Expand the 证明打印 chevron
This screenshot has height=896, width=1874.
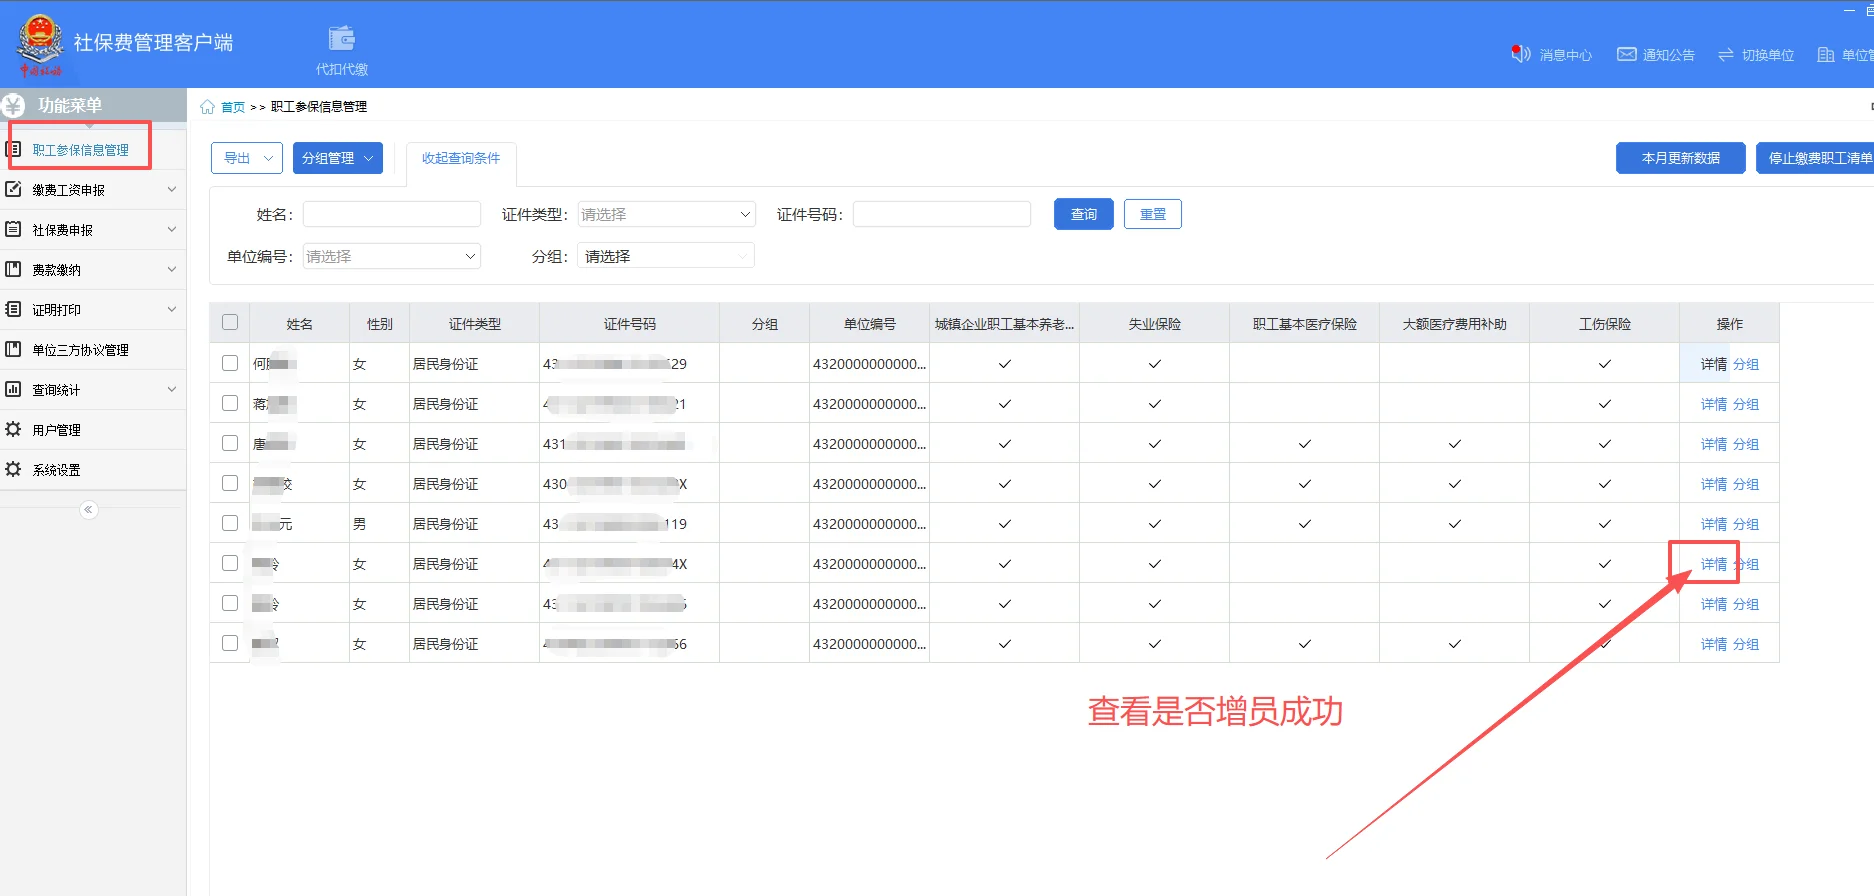coord(172,309)
